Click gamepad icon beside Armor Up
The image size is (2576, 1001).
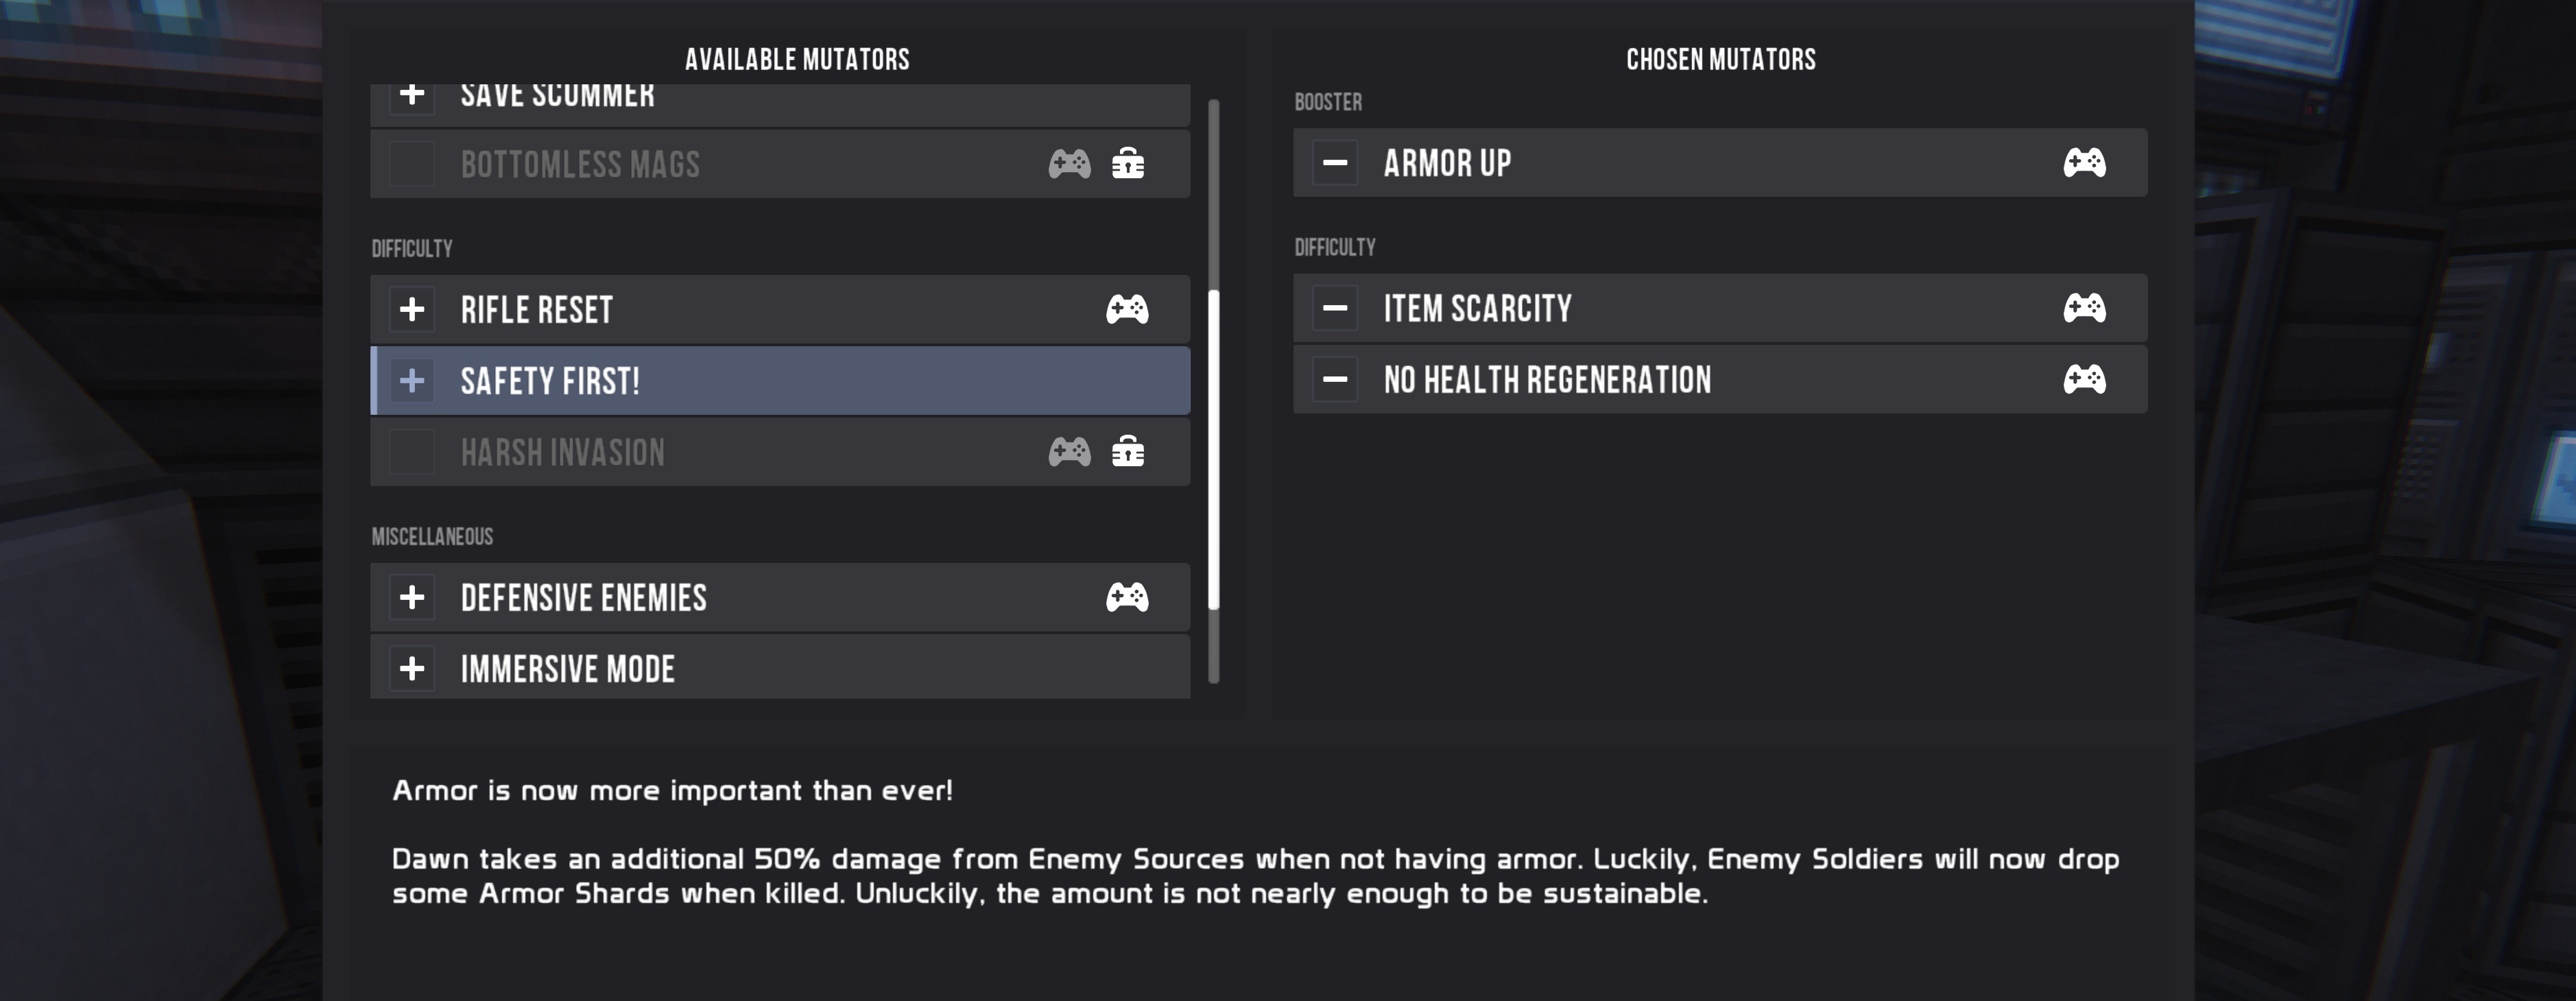click(2084, 162)
